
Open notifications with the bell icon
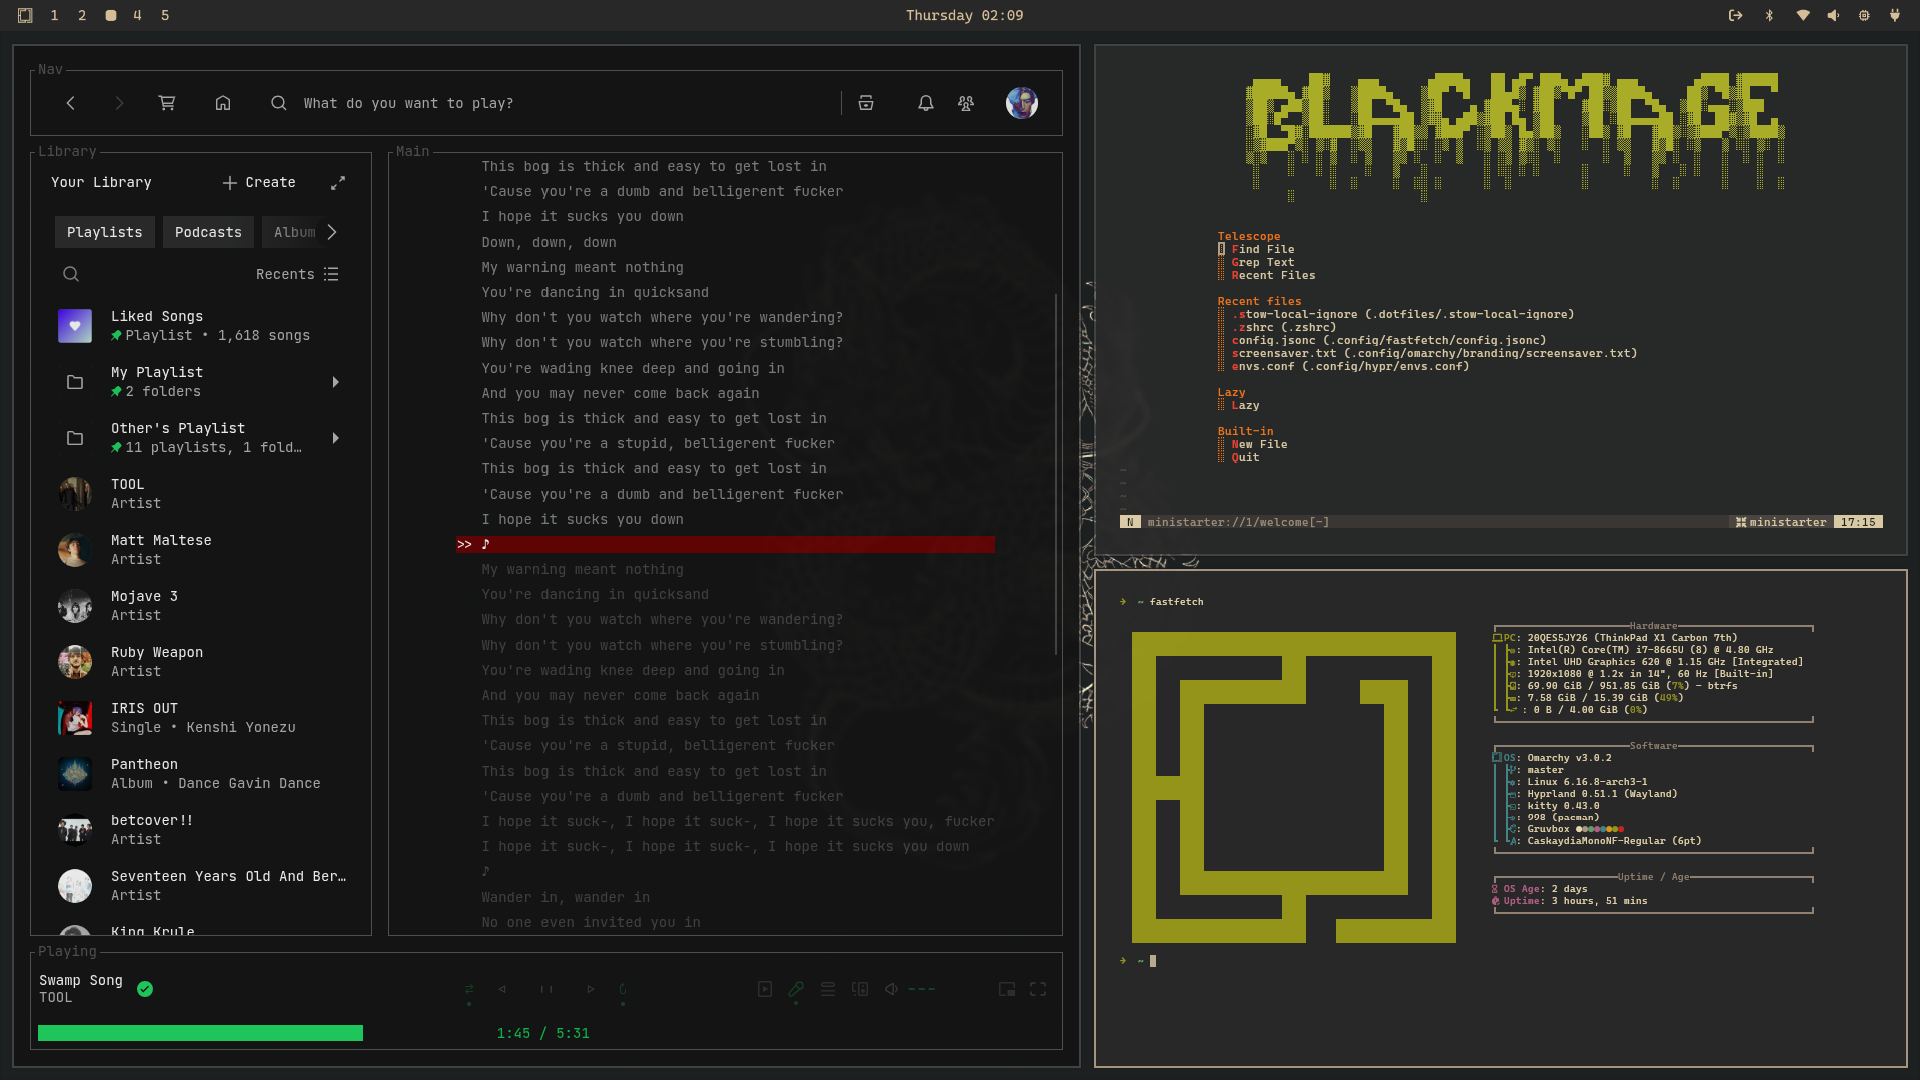click(926, 103)
